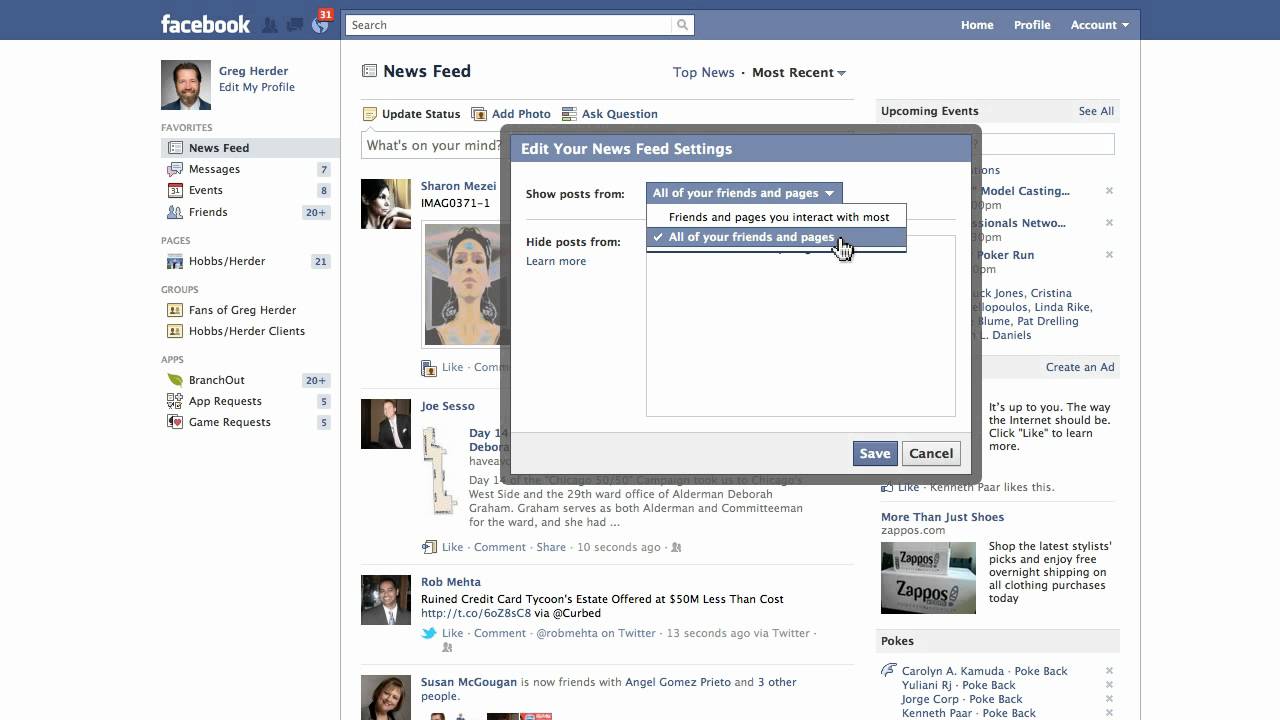Open the Most Recent dropdown arrow
Viewport: 1280px width, 720px height.
click(x=841, y=73)
